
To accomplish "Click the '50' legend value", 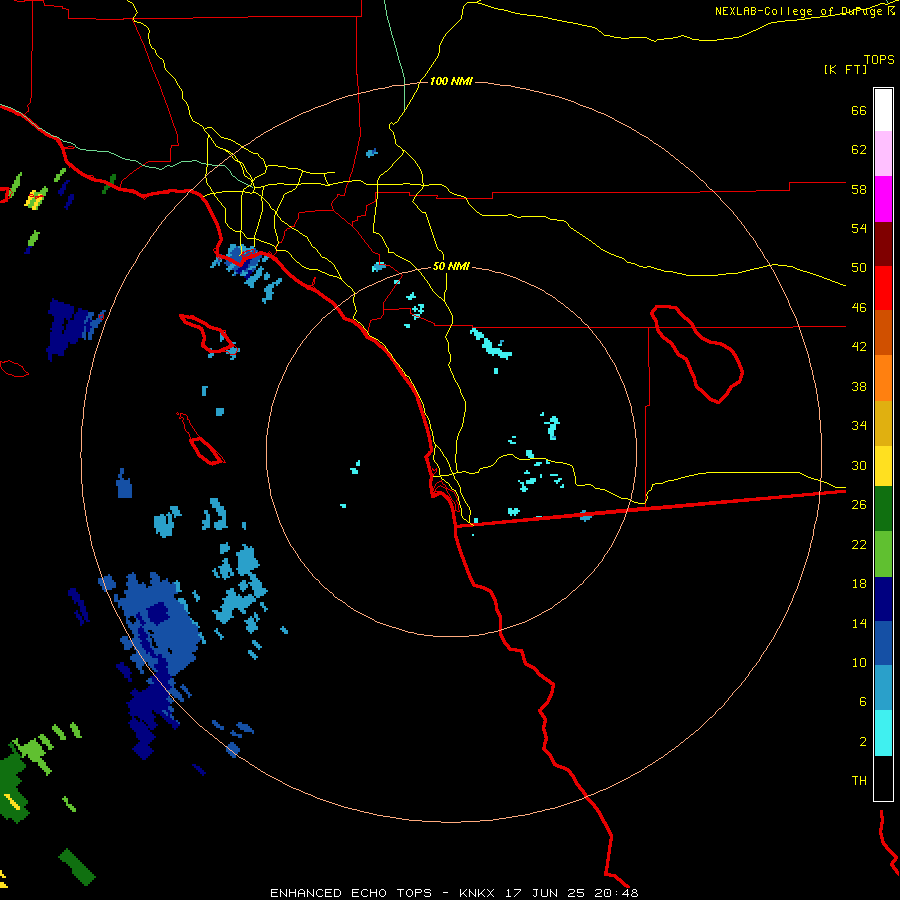I will tap(859, 268).
